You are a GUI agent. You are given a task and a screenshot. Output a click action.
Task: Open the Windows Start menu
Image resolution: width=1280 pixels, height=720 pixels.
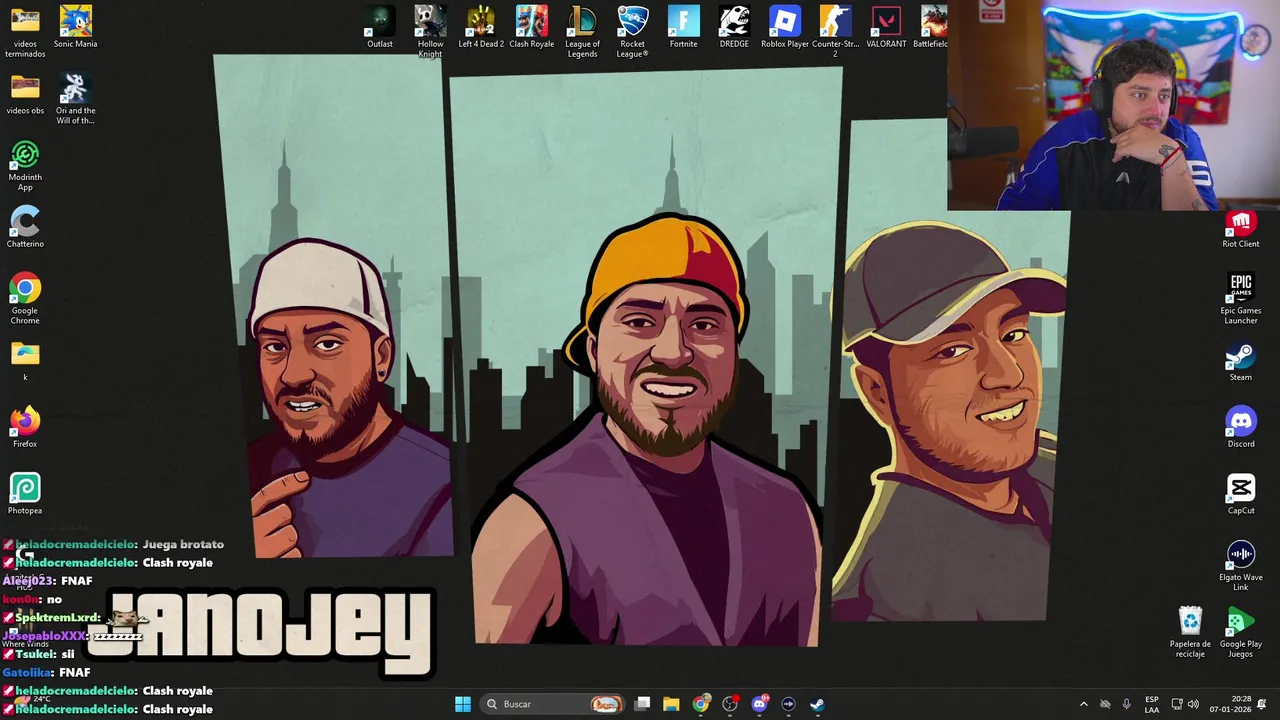[463, 704]
